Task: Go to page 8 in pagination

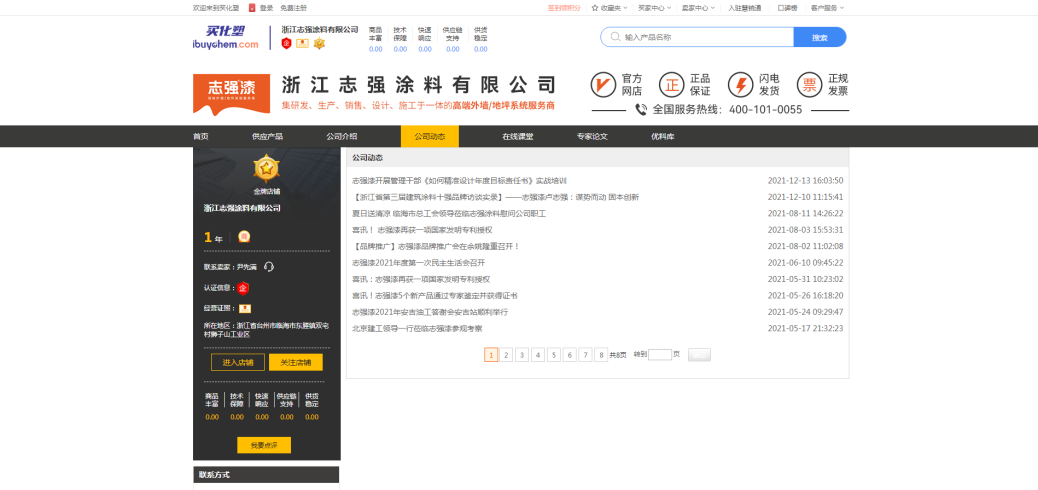Action: point(601,355)
